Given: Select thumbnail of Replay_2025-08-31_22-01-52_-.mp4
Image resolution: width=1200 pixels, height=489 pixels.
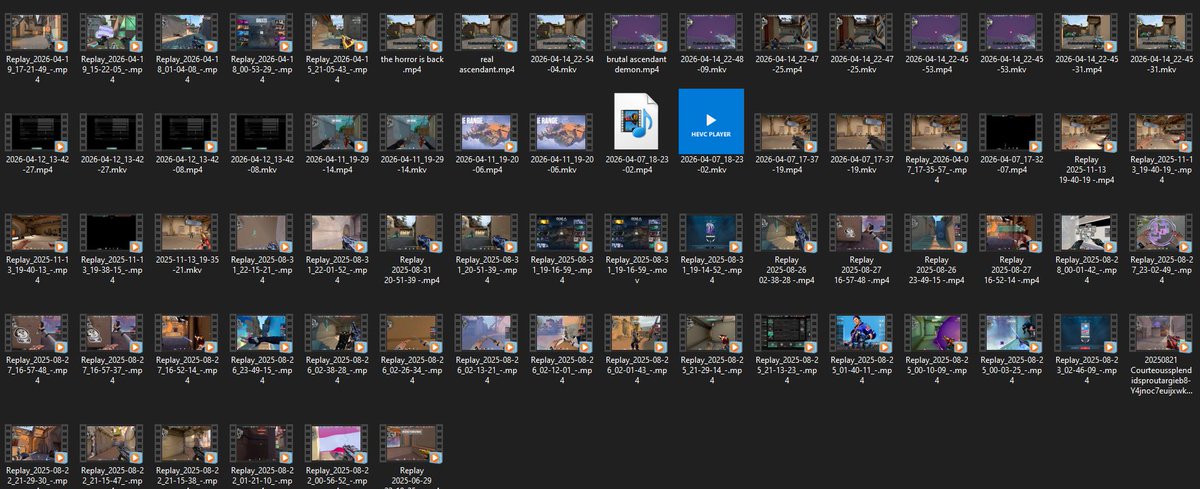Looking at the screenshot, I should click(336, 233).
